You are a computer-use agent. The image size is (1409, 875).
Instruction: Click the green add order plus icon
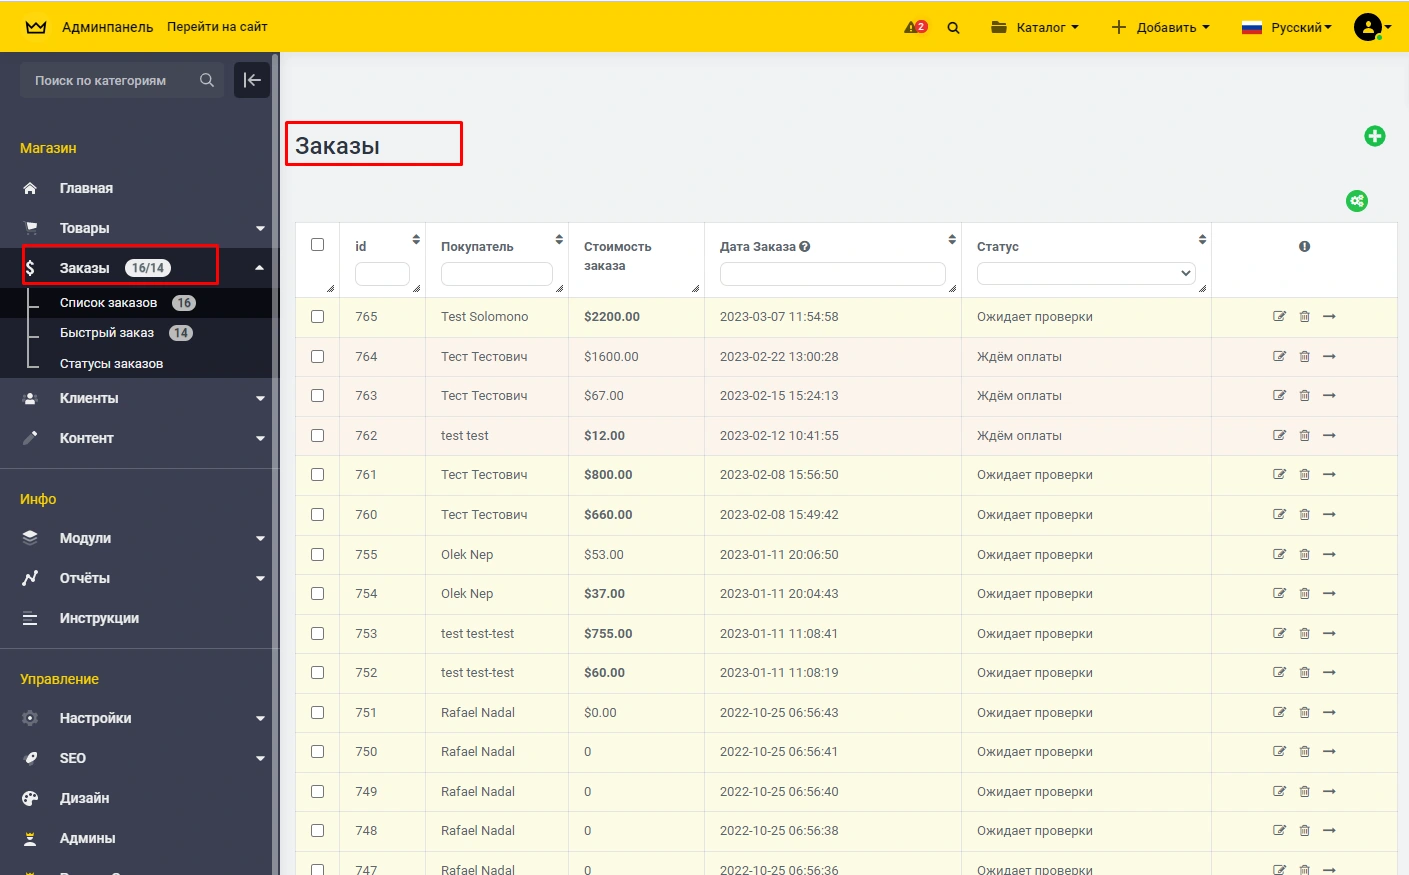(1374, 136)
